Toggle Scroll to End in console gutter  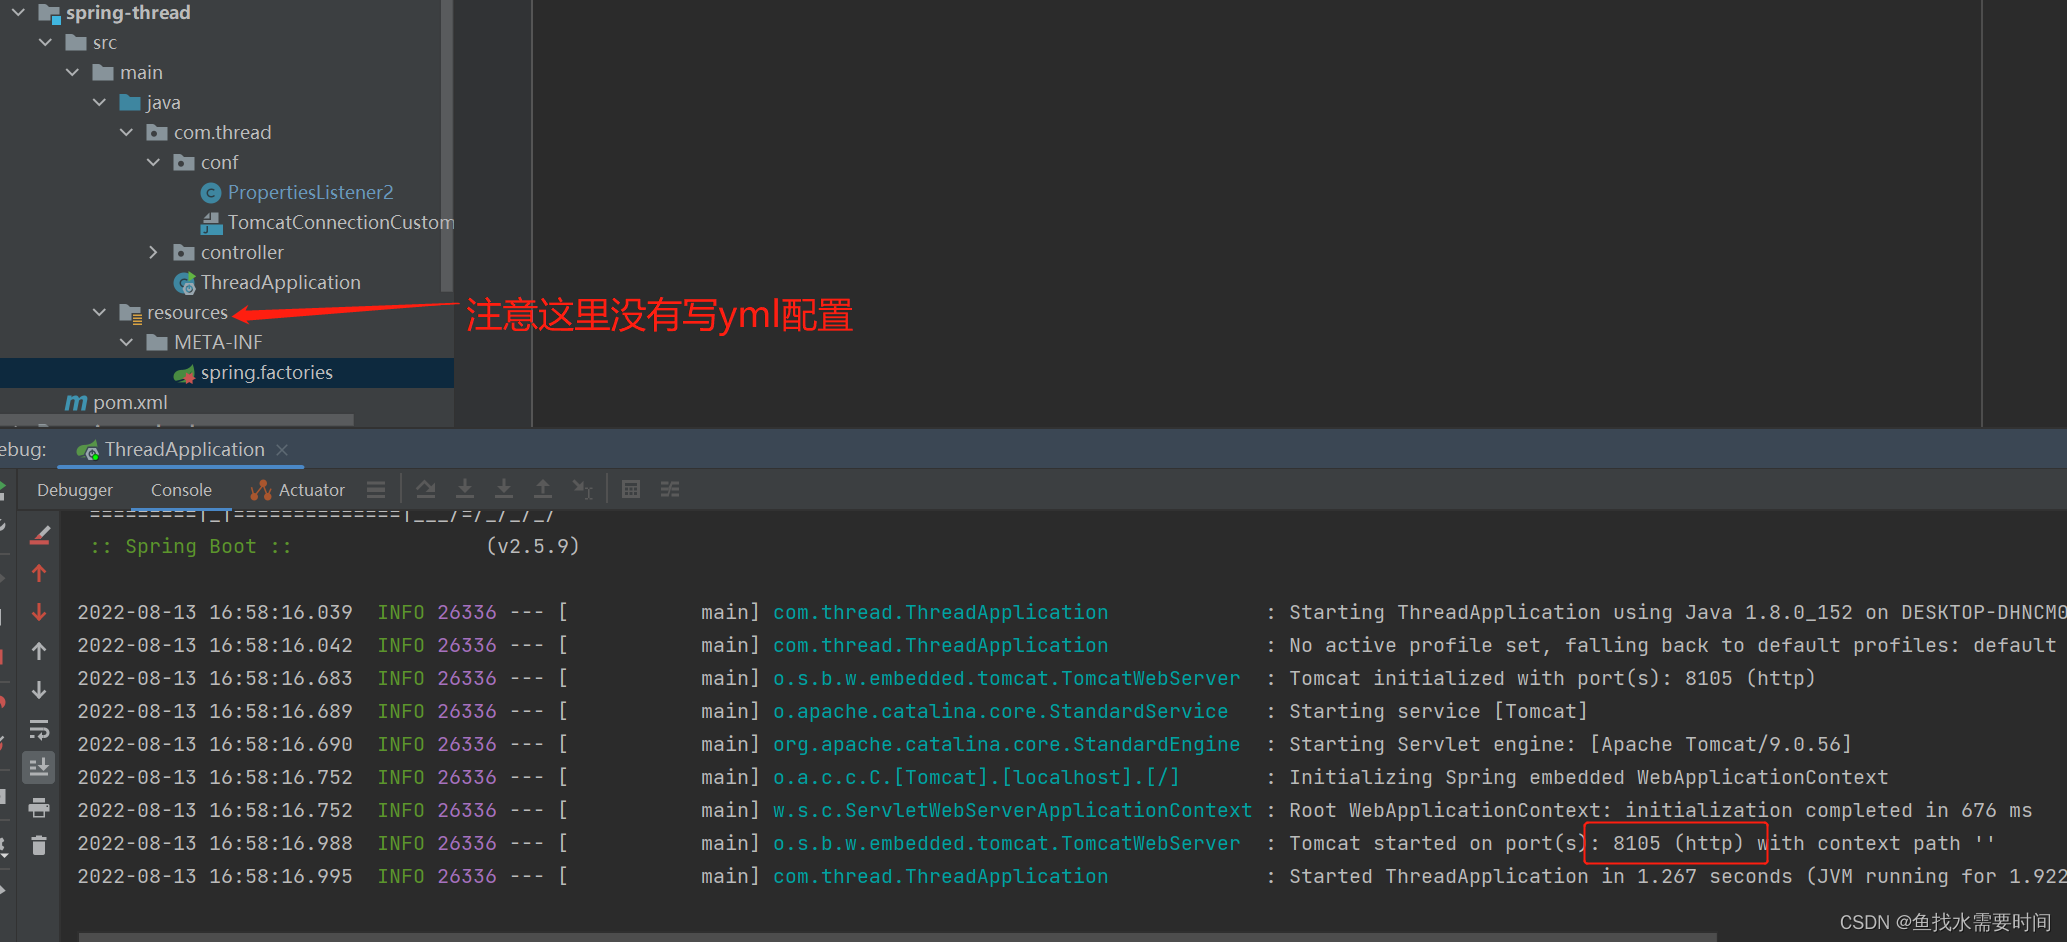coord(39,767)
